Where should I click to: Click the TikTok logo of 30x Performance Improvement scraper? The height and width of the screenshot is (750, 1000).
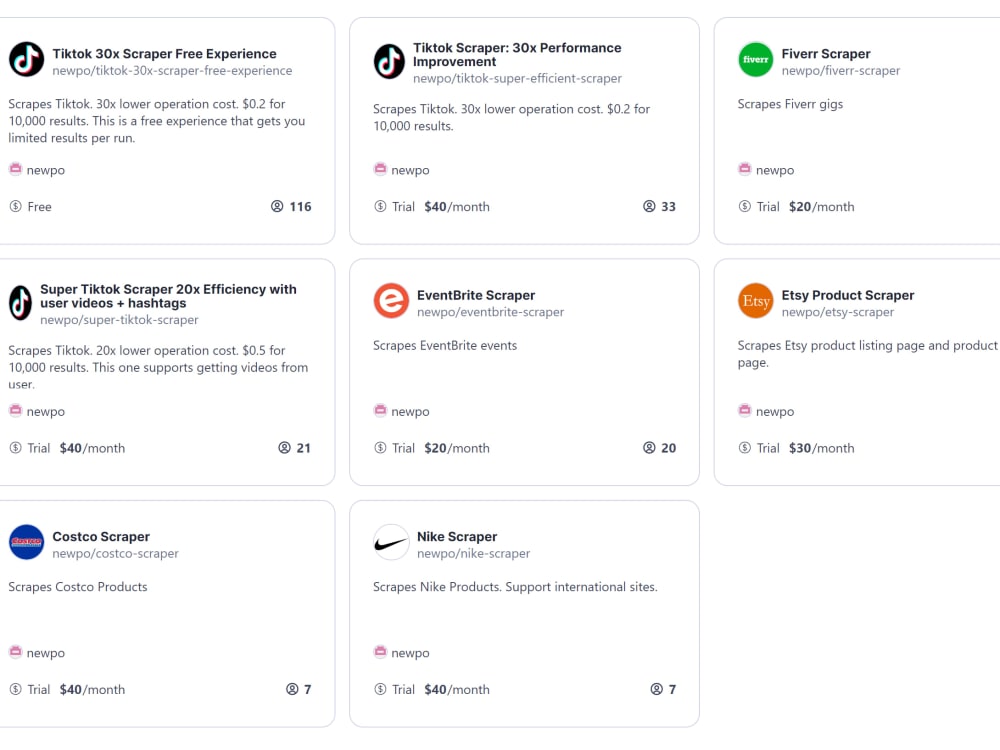tap(389, 61)
